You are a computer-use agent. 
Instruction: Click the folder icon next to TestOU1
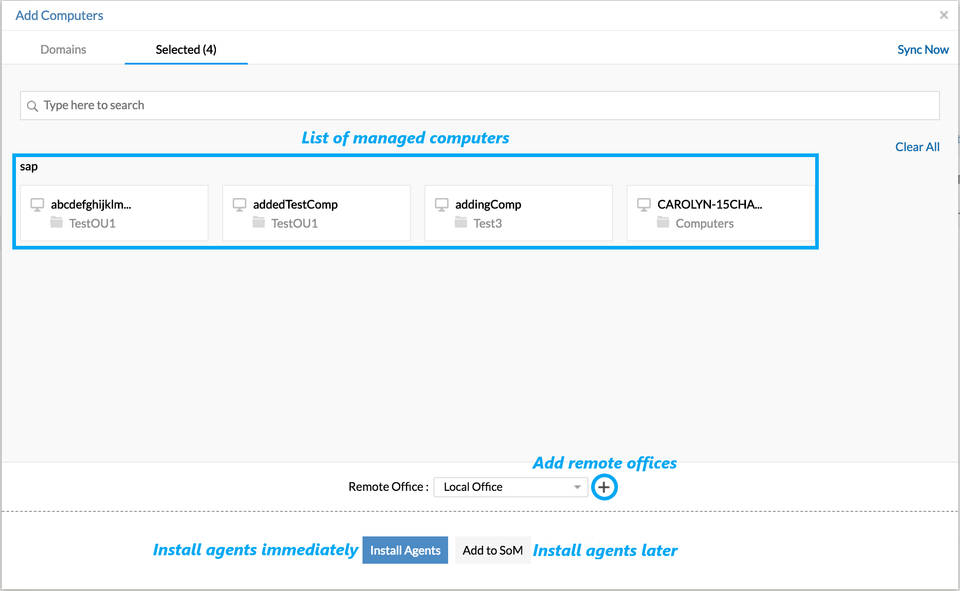coord(56,223)
